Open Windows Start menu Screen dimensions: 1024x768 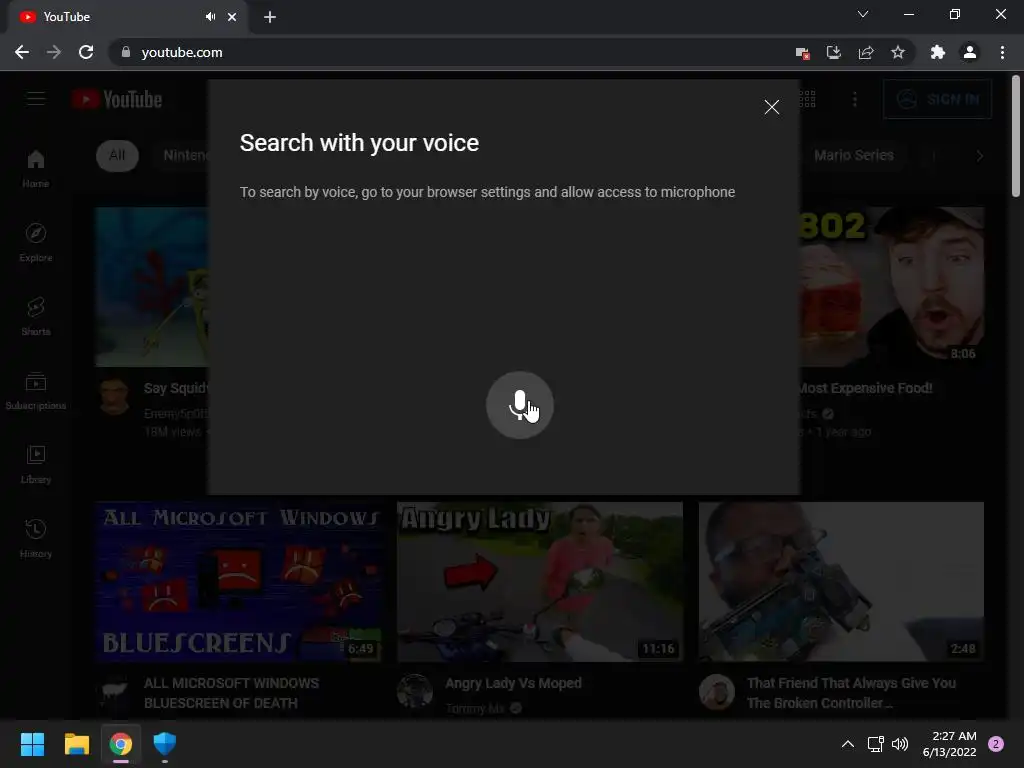coord(32,744)
